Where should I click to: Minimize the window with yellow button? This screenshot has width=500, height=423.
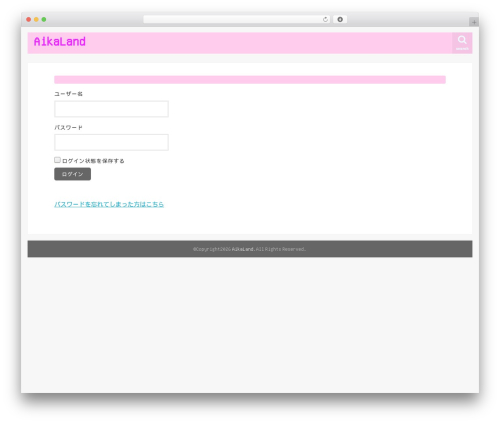tap(36, 19)
